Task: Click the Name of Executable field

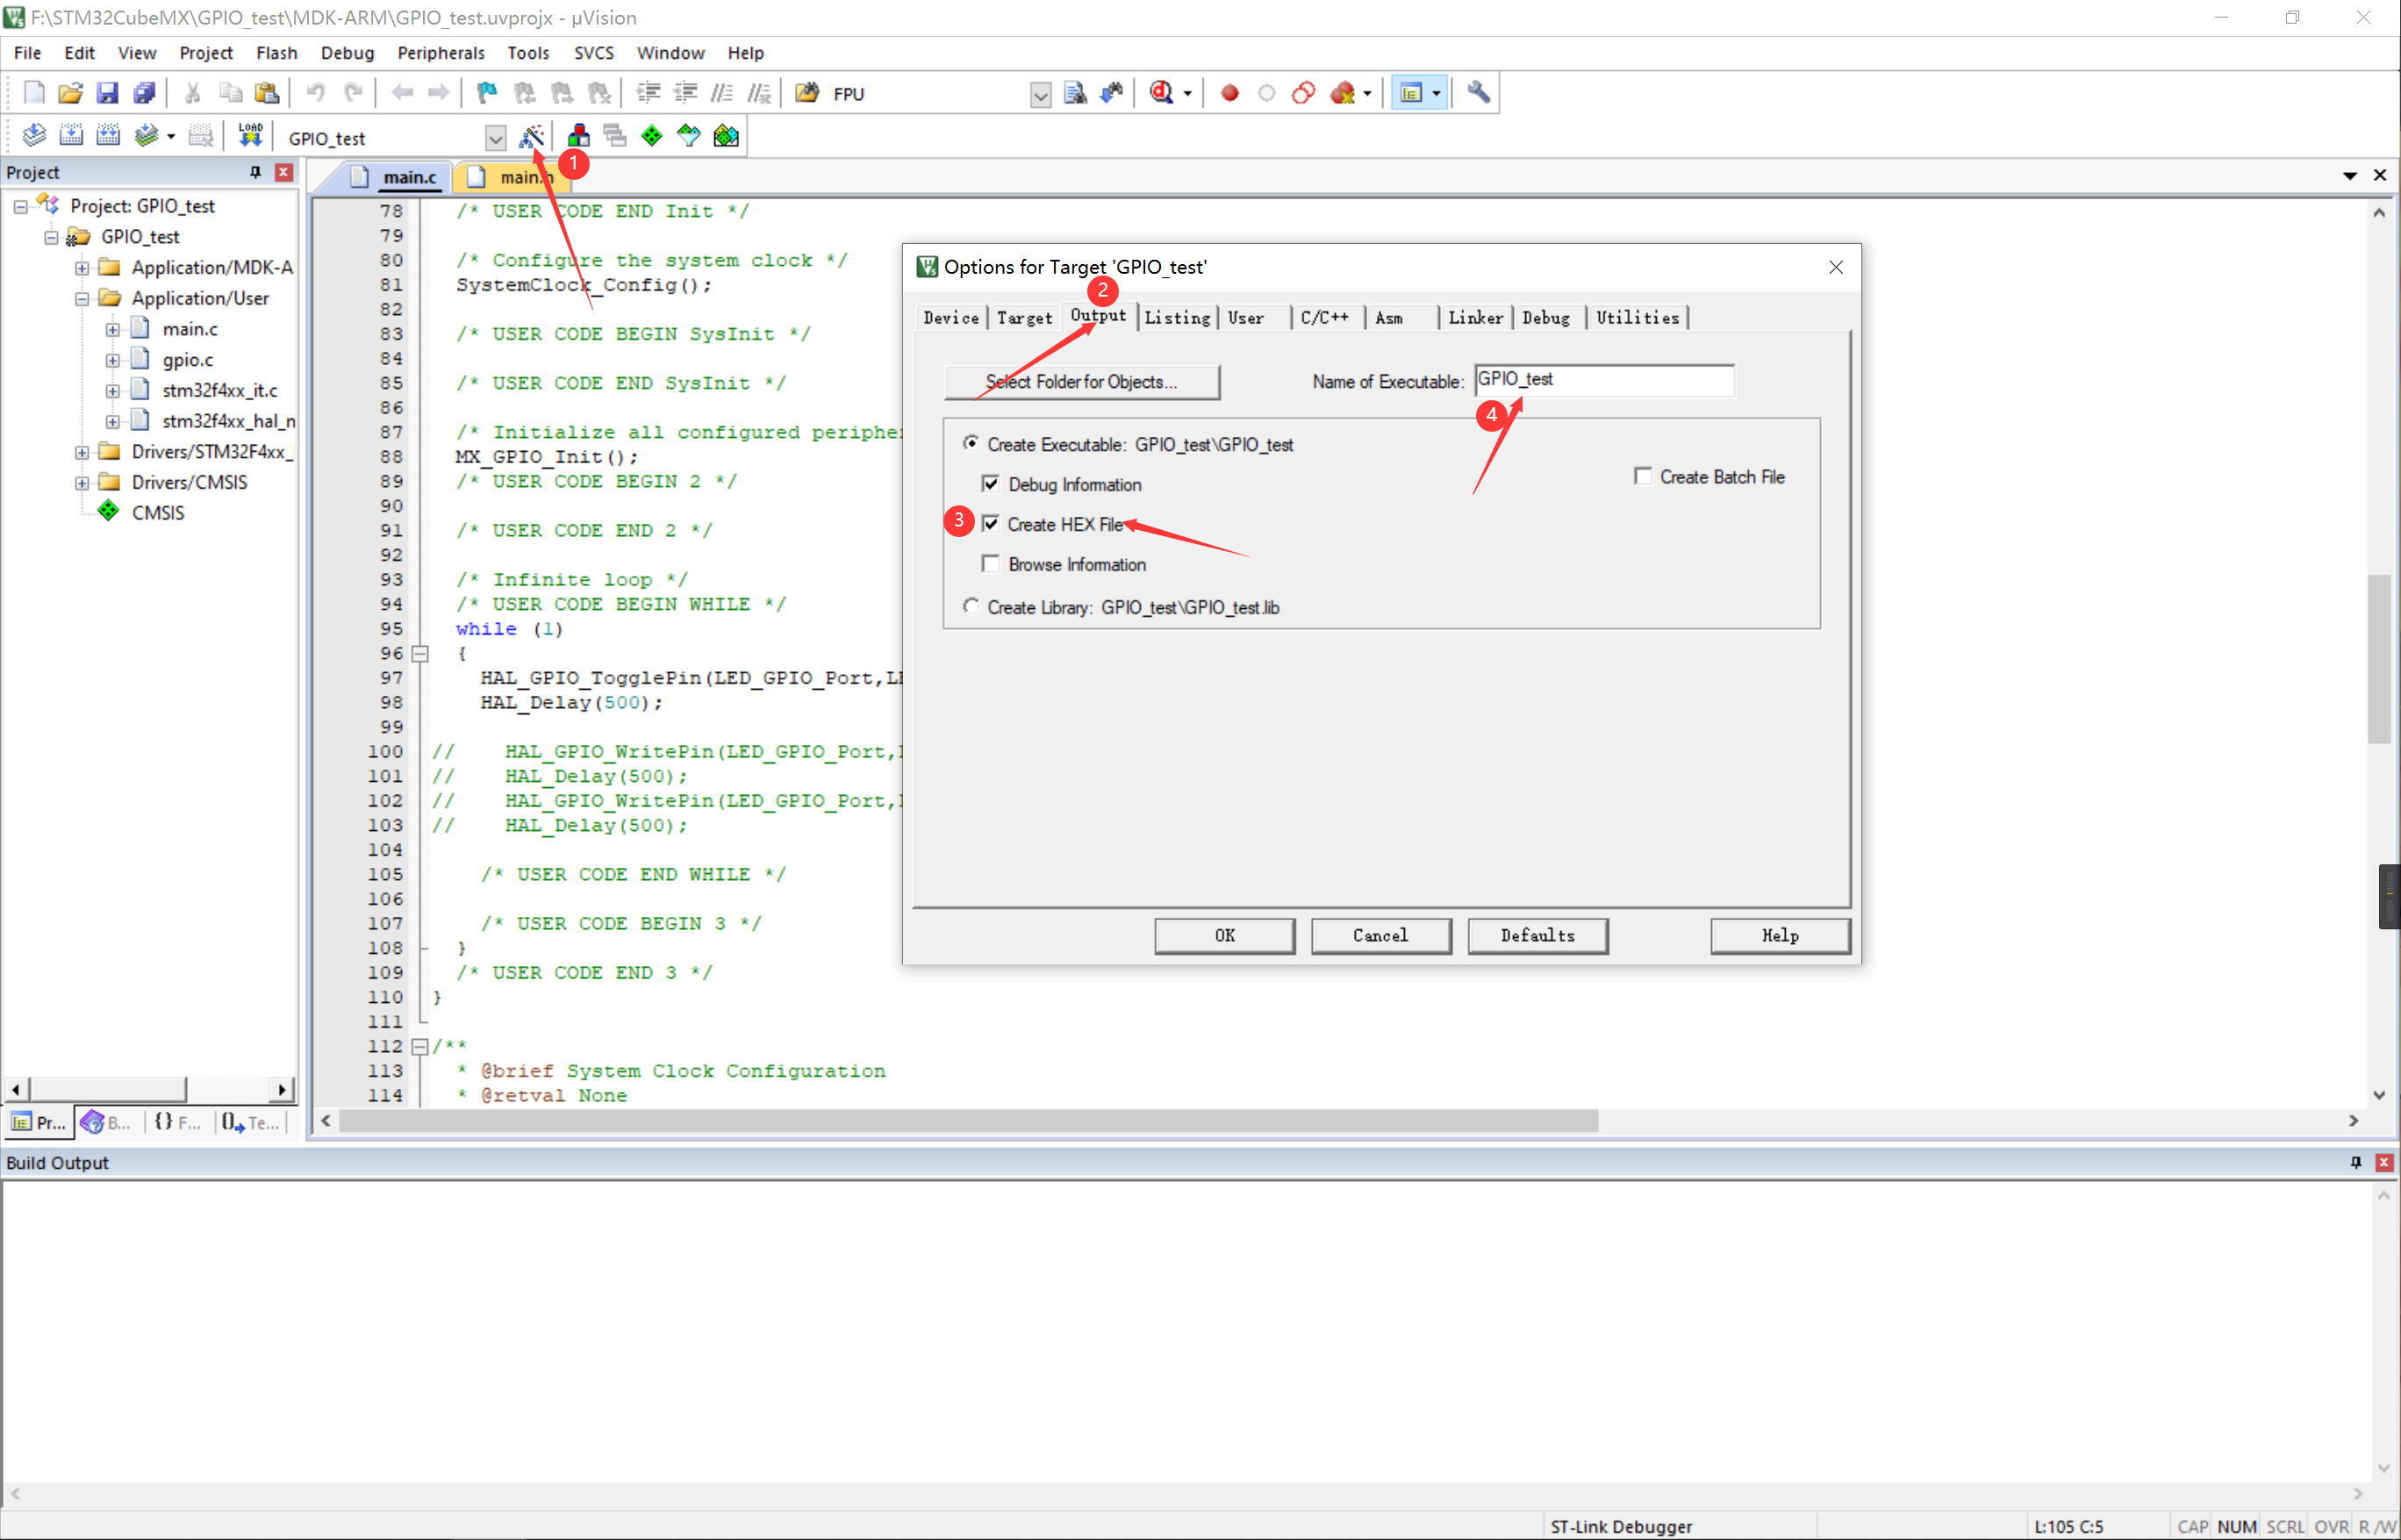Action: (x=1603, y=380)
